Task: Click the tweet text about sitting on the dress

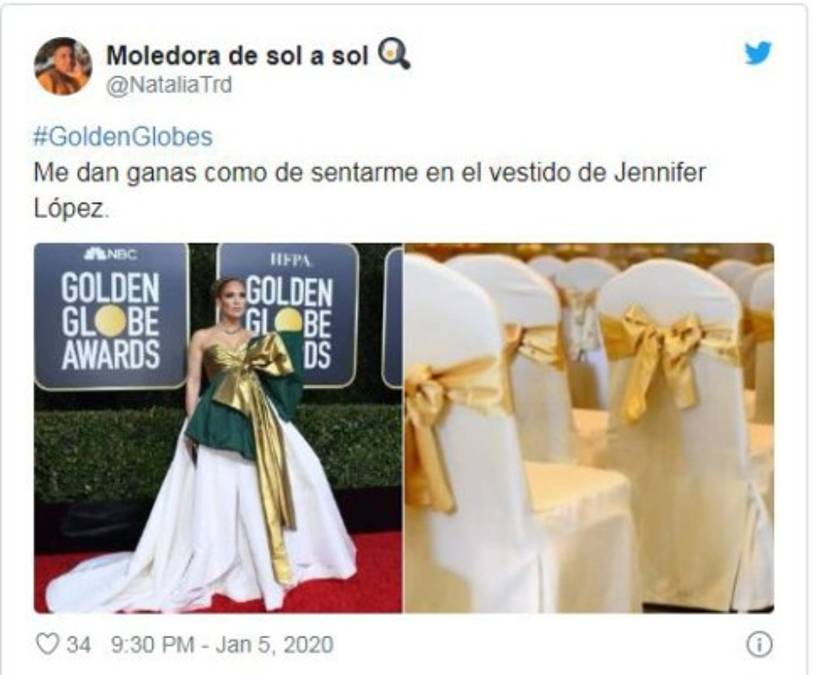Action: point(369,190)
